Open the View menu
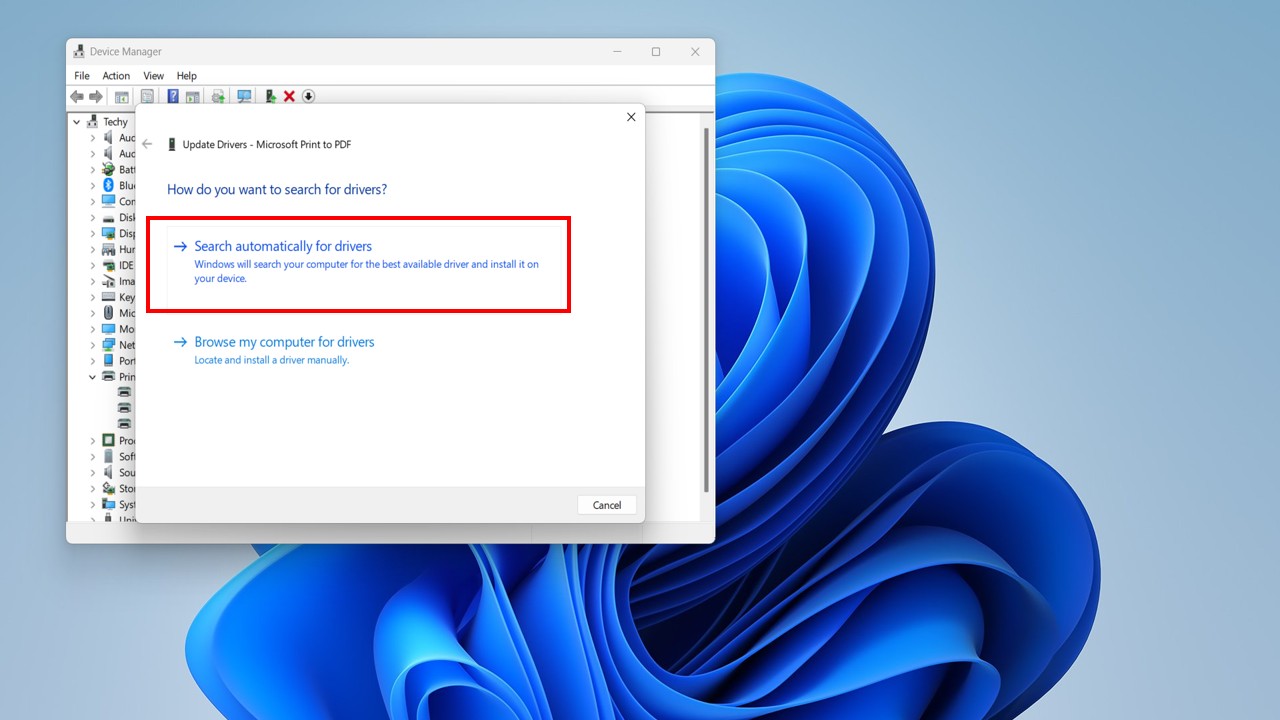 [x=153, y=76]
